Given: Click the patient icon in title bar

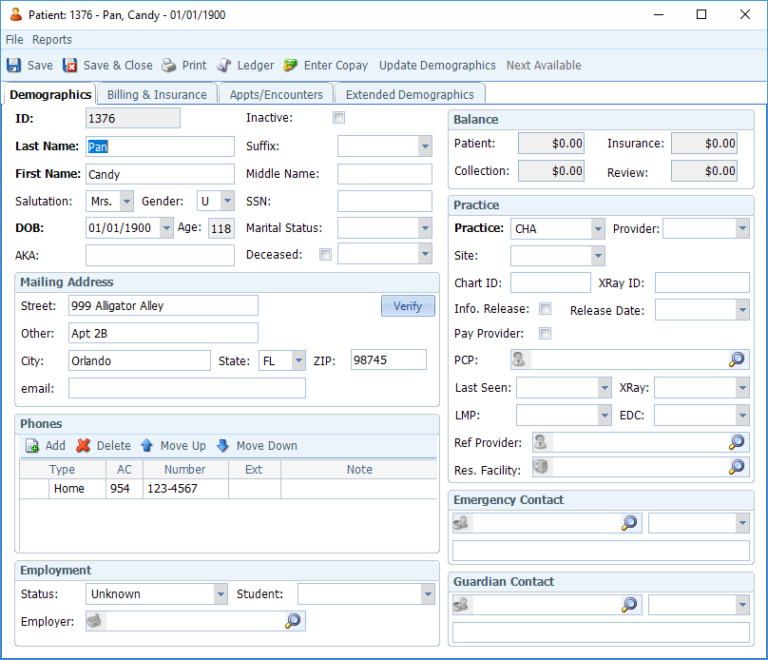Looking at the screenshot, I should click(x=16, y=15).
